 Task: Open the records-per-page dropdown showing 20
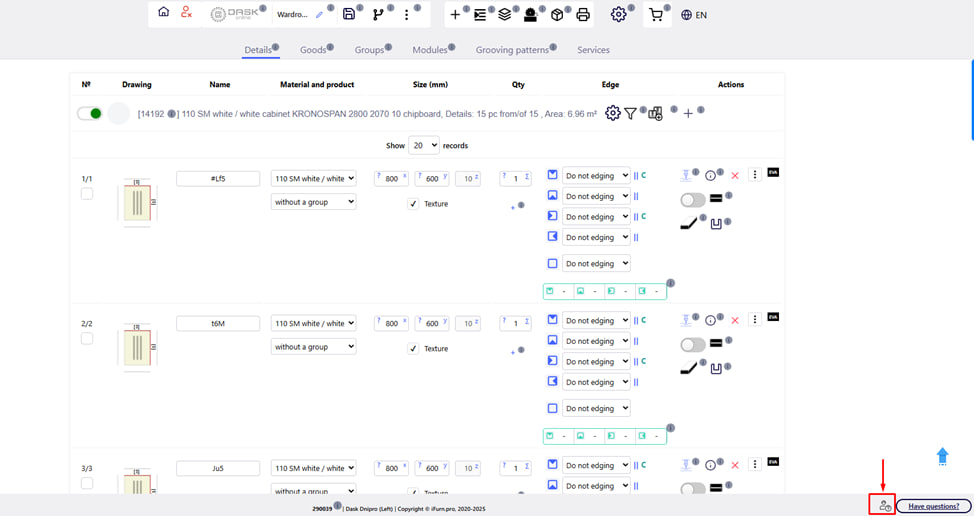click(x=423, y=146)
